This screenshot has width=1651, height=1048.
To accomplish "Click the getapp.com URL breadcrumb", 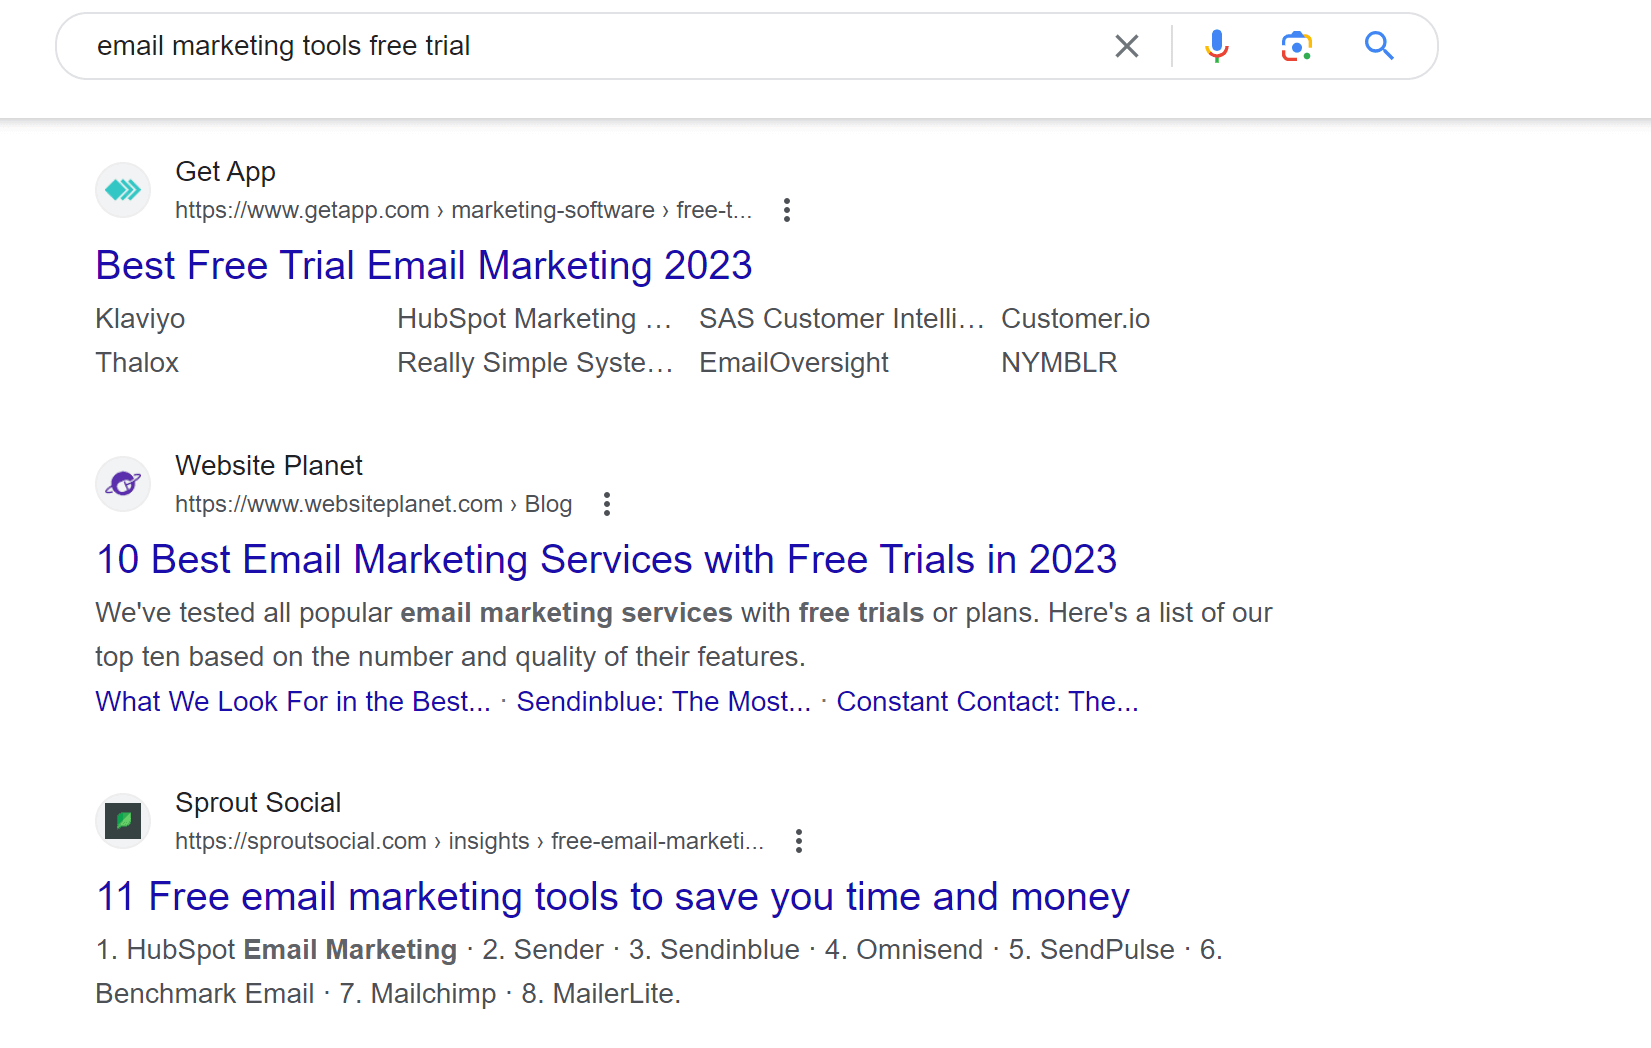I will [463, 210].
